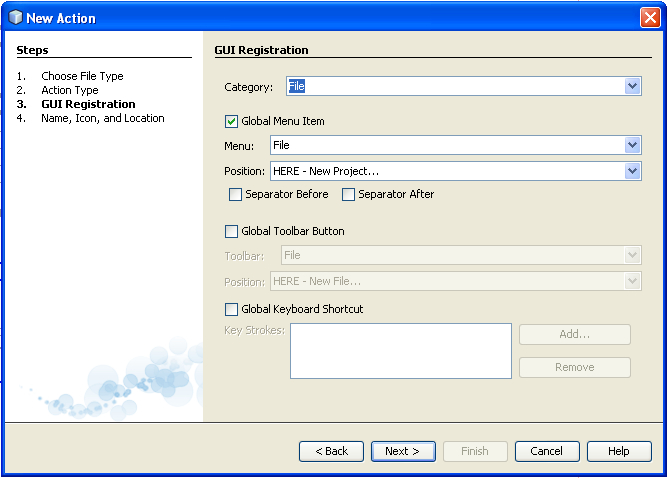The image size is (667, 478).
Task: Proceed with the Next button
Action: (403, 451)
